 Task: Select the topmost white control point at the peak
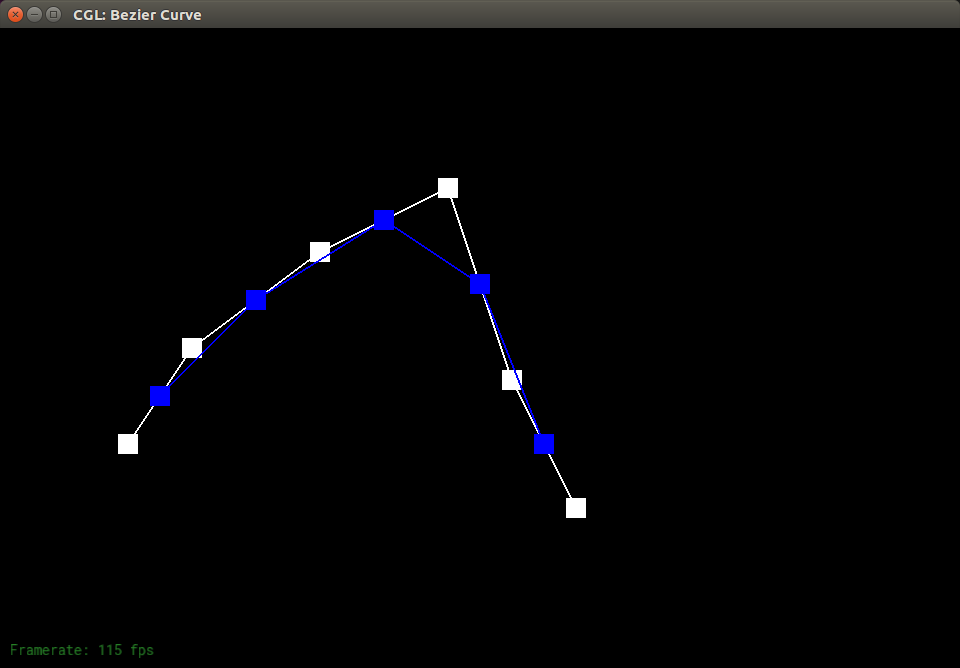(448, 188)
